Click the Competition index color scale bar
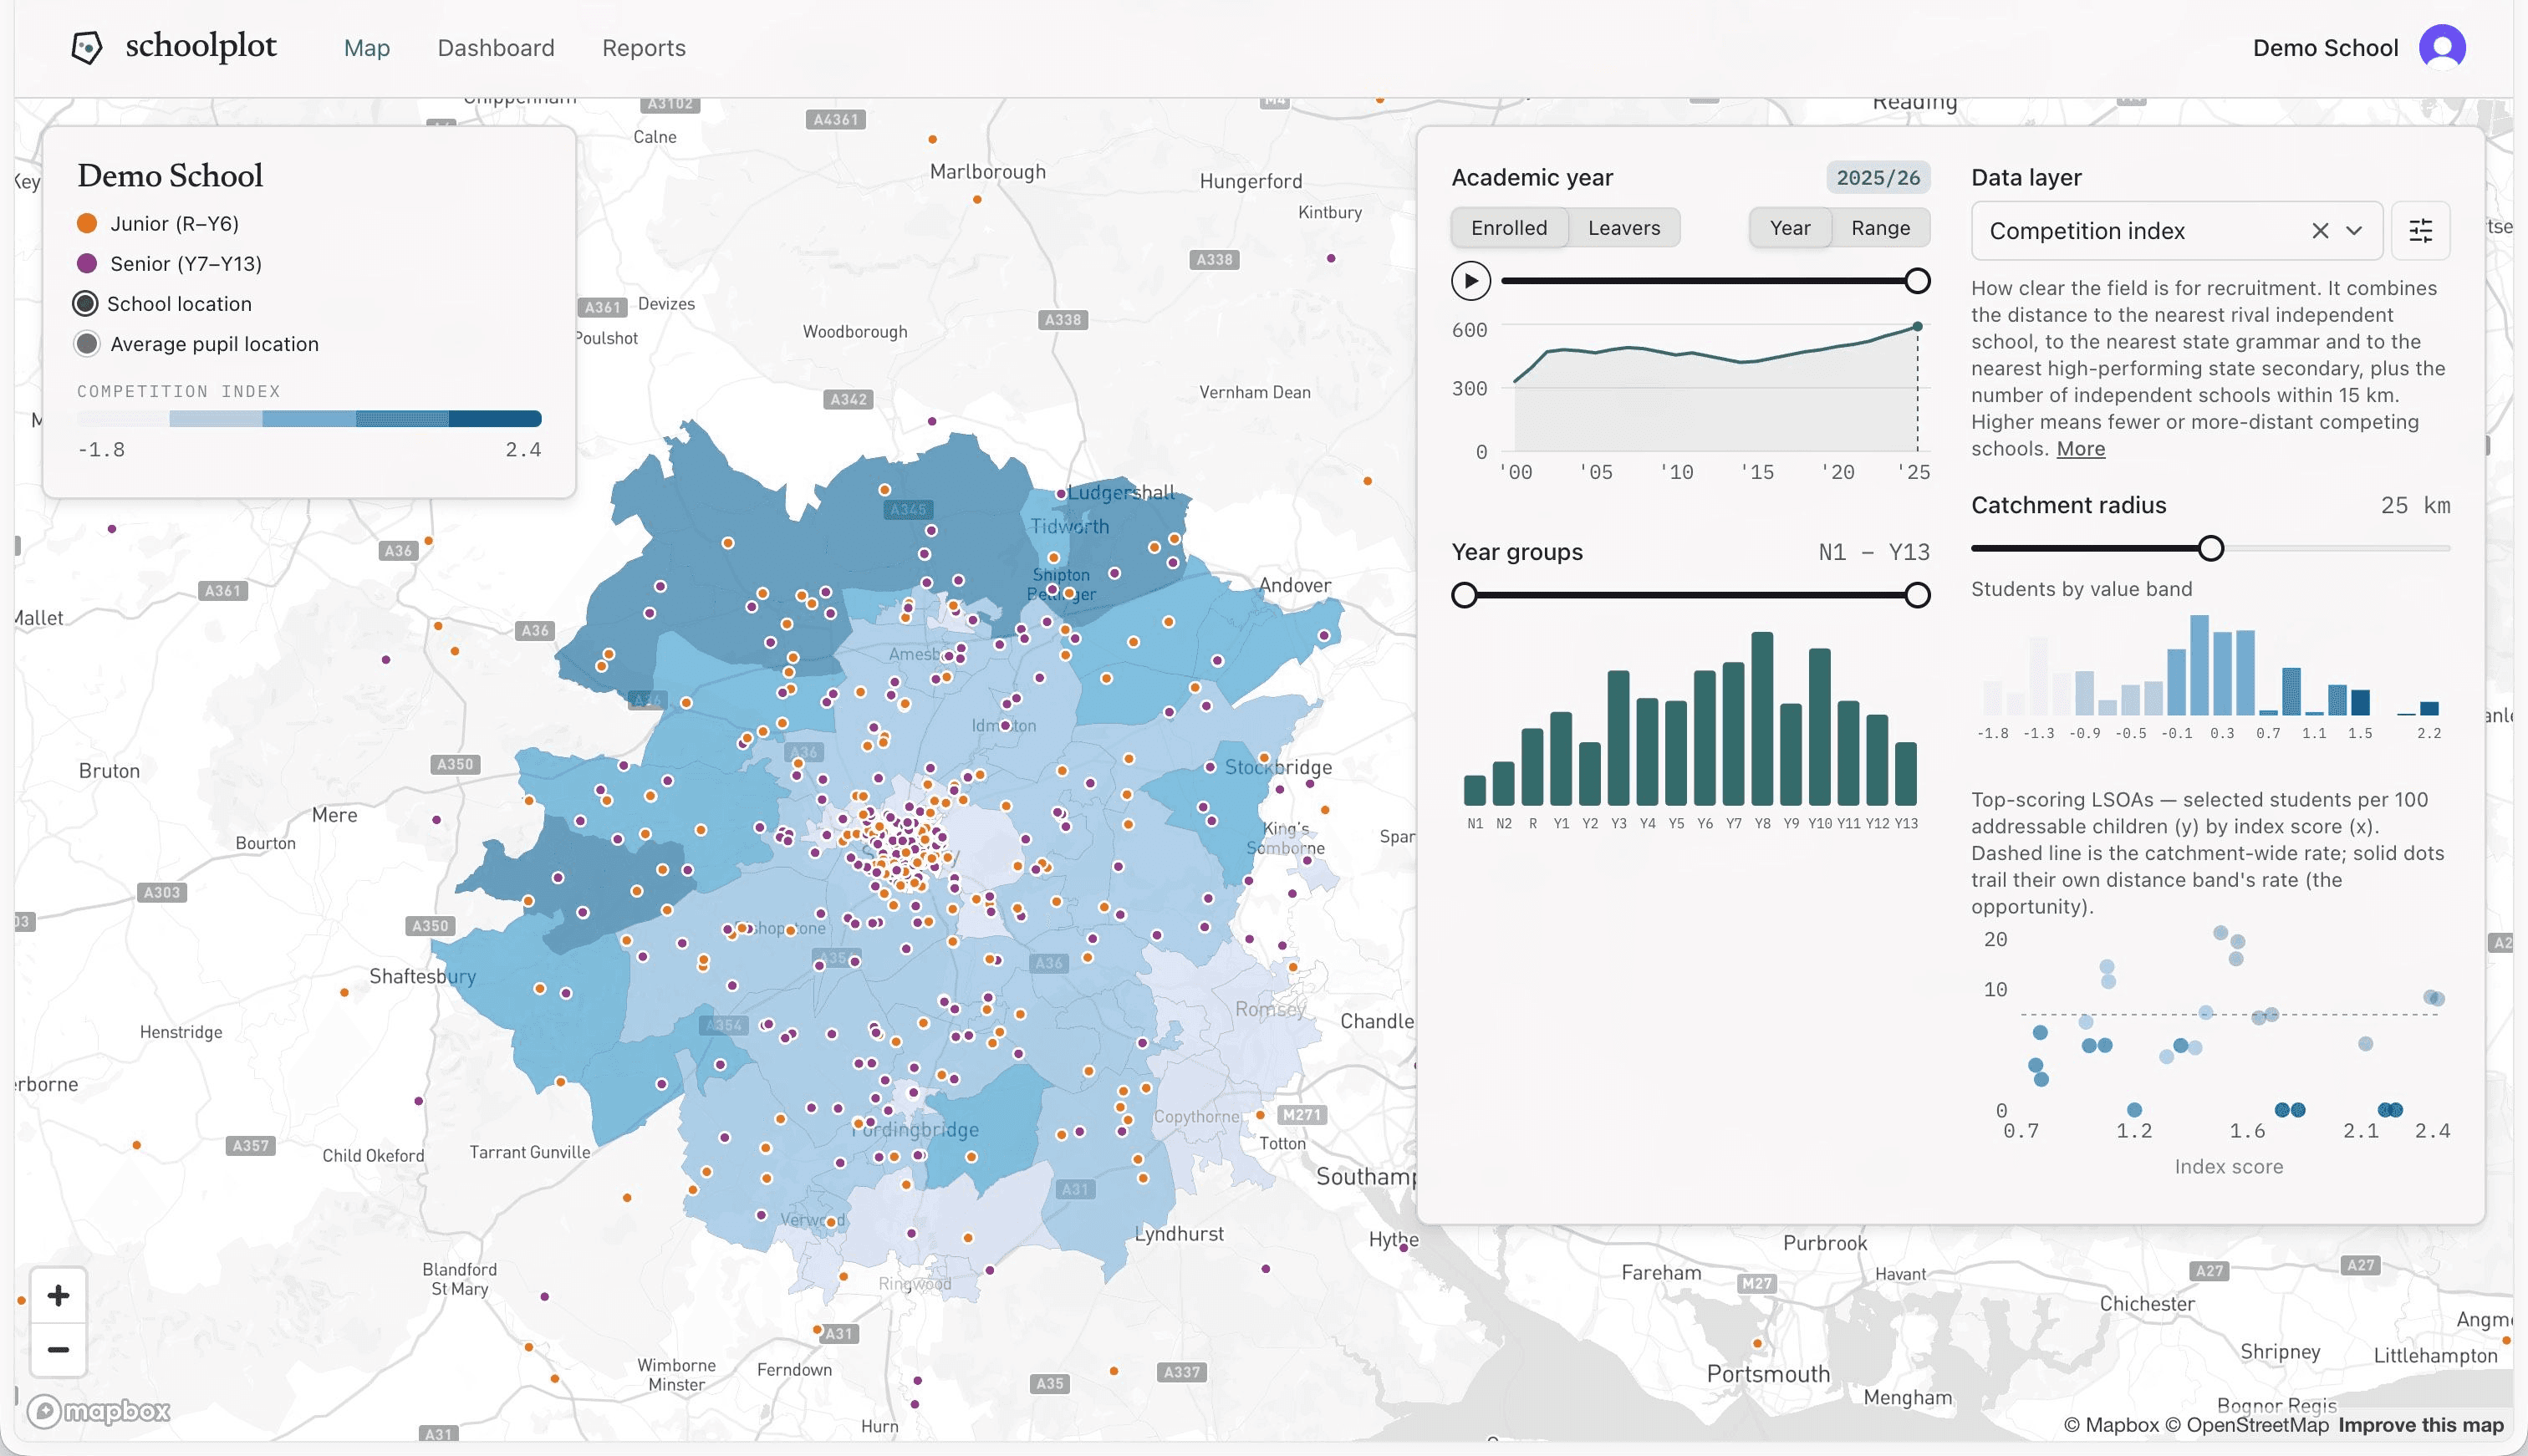This screenshot has width=2528, height=1456. point(309,419)
